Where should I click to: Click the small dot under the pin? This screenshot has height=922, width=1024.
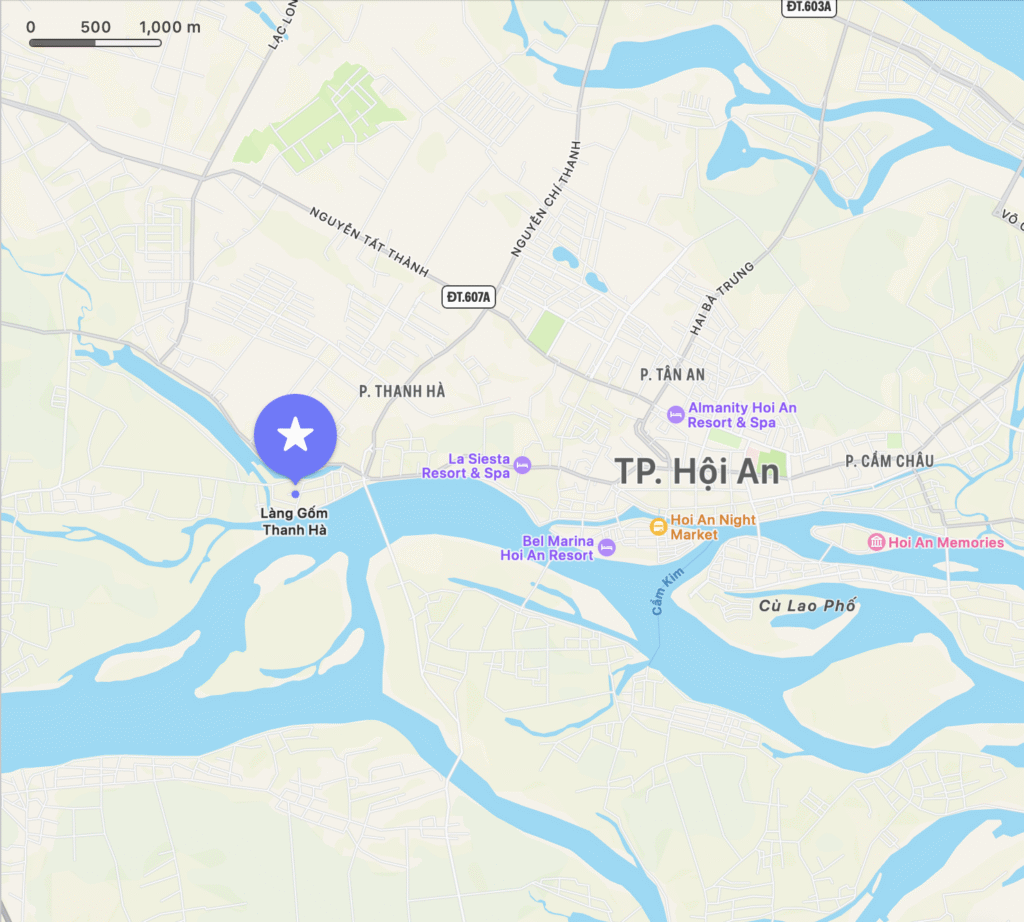[295, 494]
